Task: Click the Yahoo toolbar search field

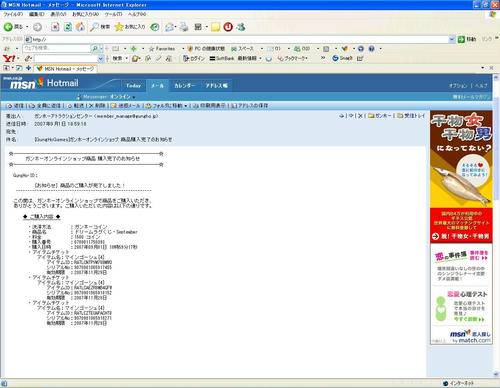Action: (x=66, y=59)
